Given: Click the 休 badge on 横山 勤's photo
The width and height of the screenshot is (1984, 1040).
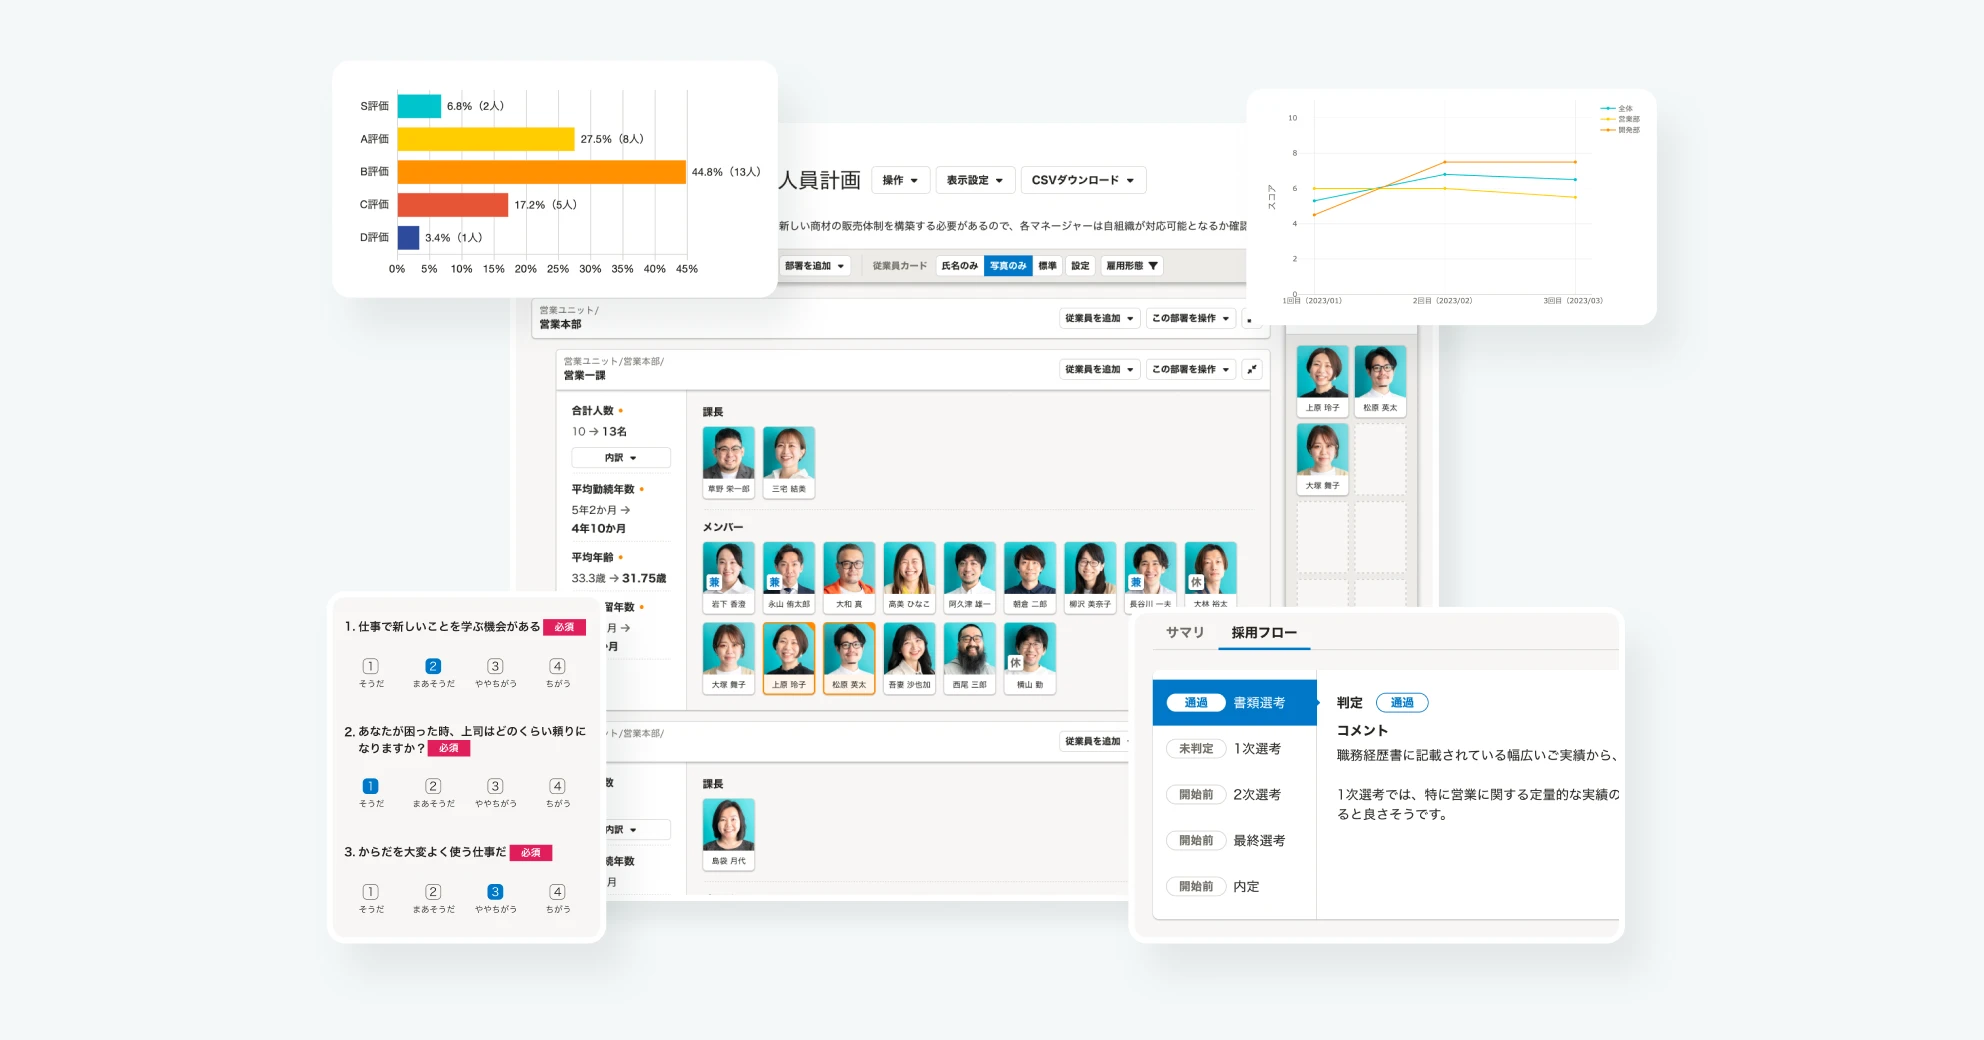Looking at the screenshot, I should click(1015, 663).
